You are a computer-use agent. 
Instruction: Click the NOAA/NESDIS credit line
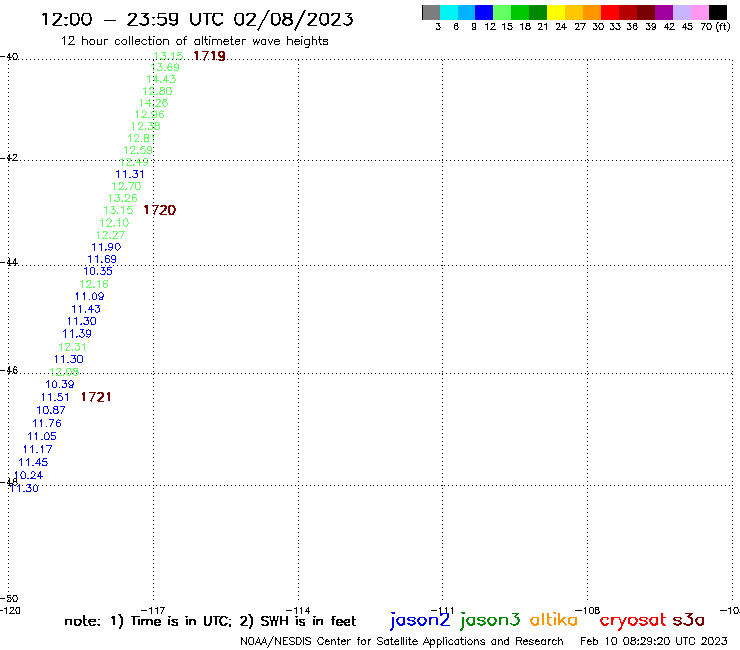click(x=402, y=641)
